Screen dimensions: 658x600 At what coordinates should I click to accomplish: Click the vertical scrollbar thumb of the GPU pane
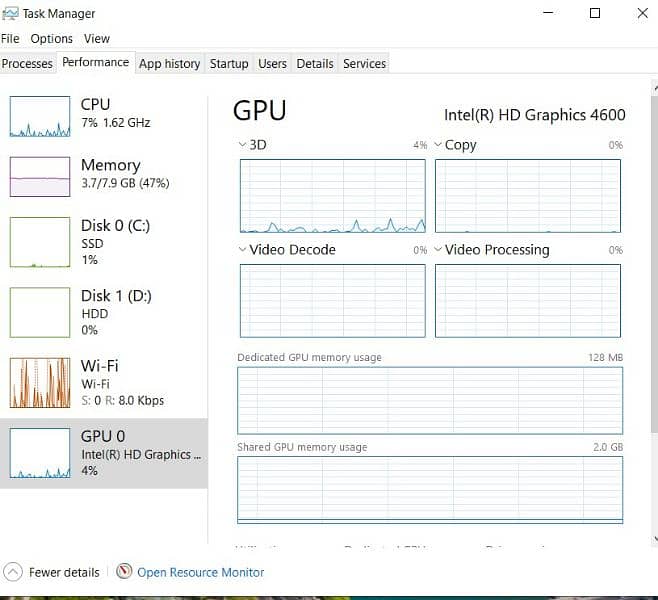coord(655,264)
